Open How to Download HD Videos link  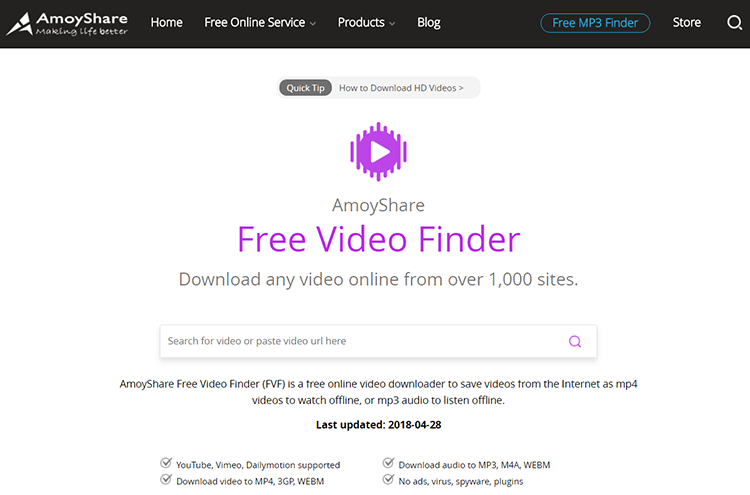401,88
